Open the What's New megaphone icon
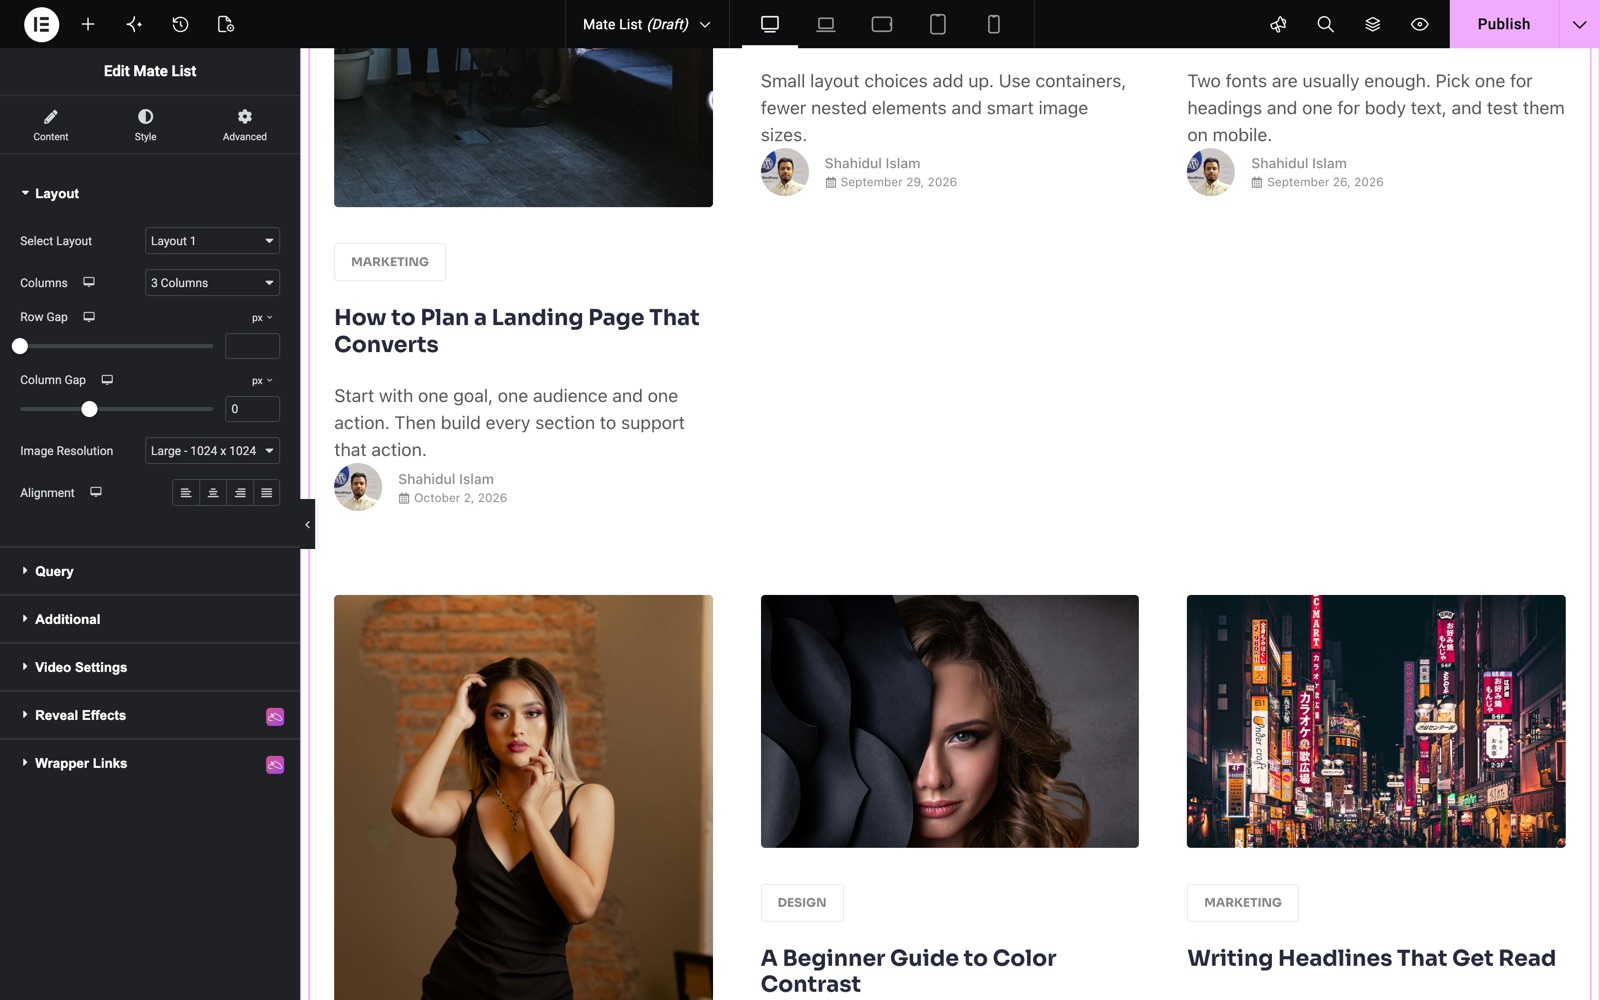 tap(1278, 24)
